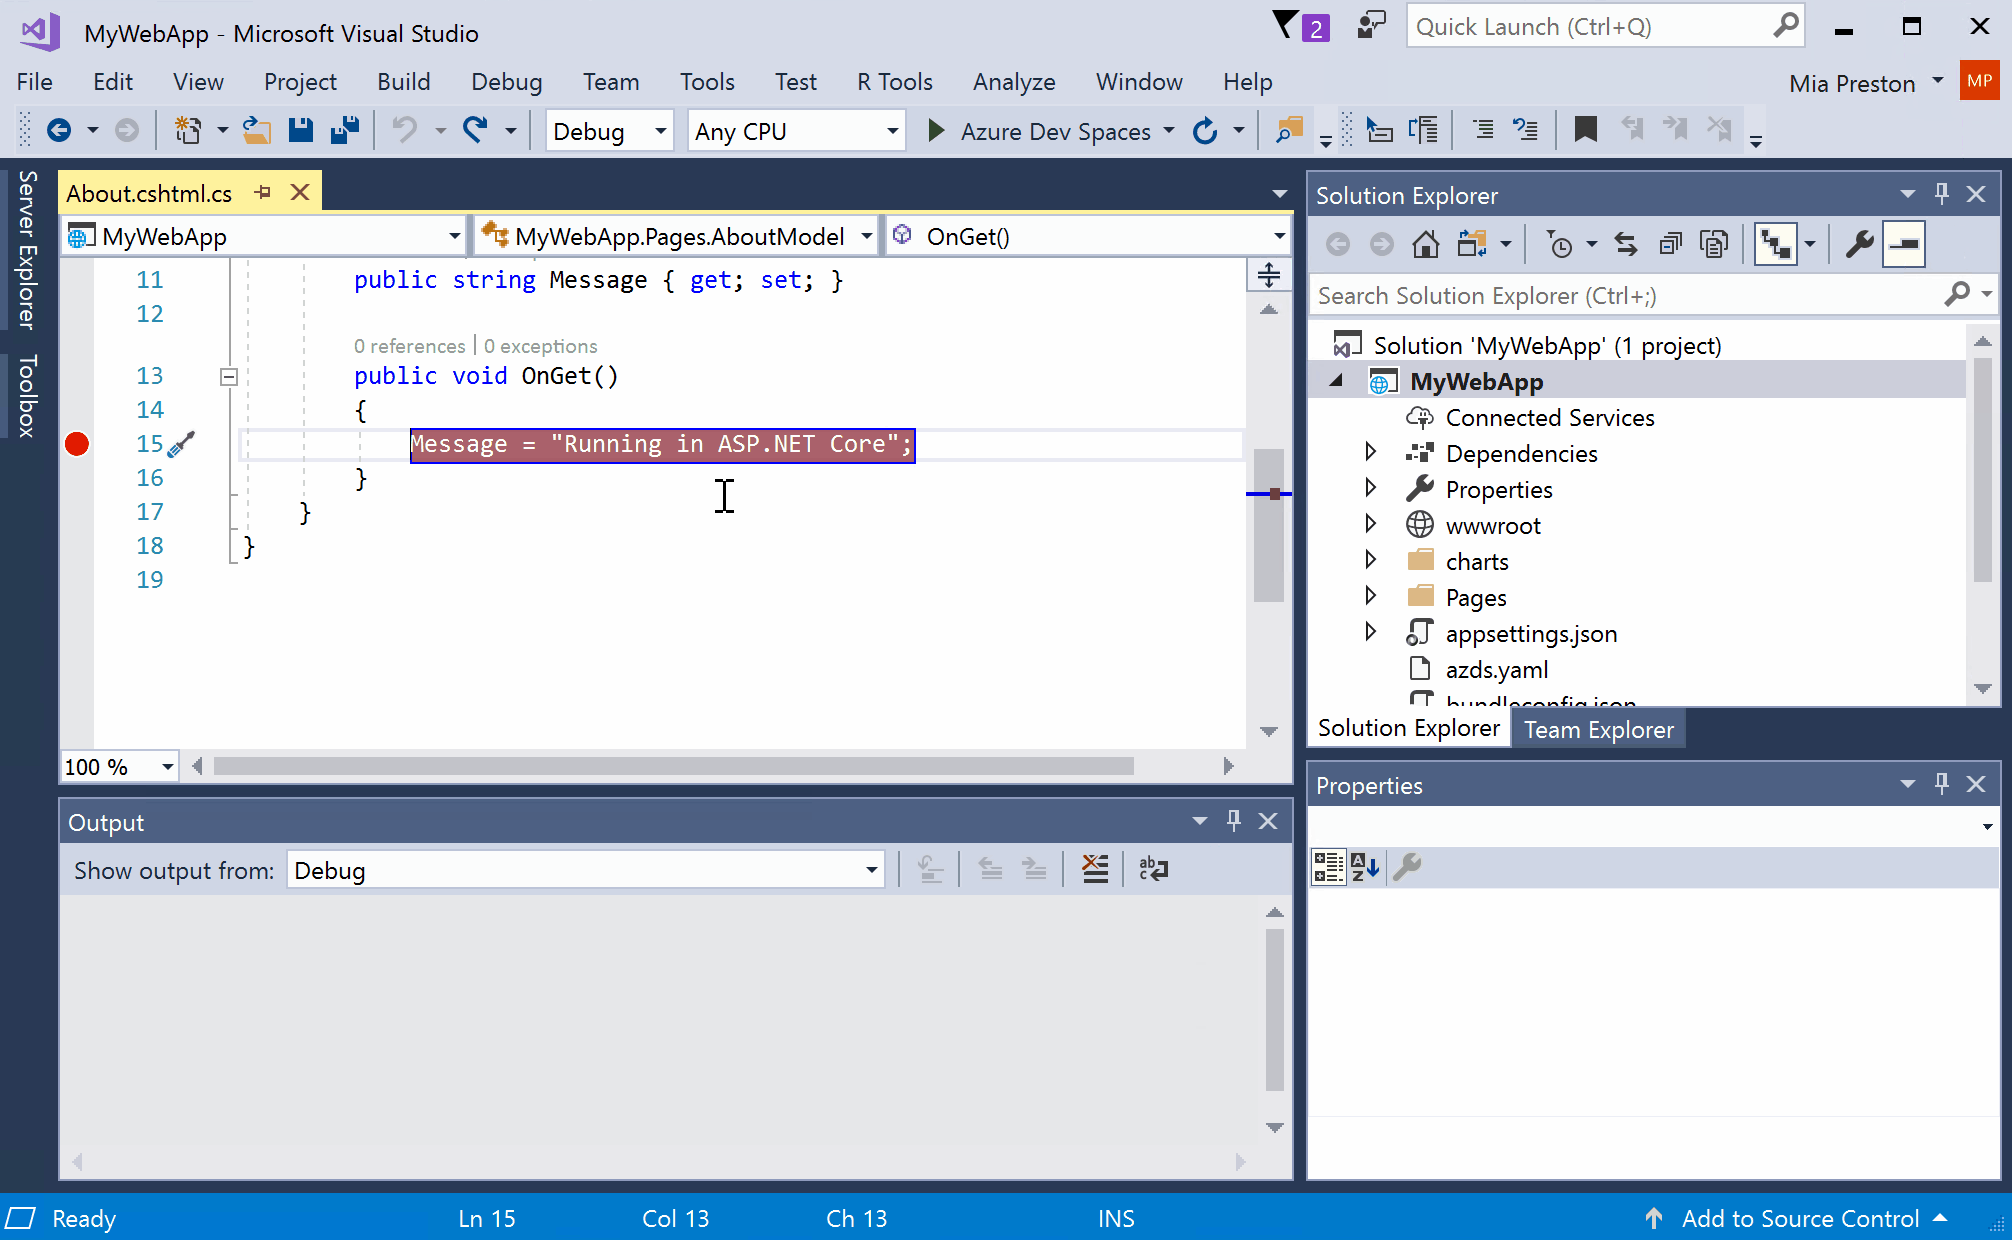Open Show output from Debug dropdown
Viewport: 2012px width, 1240px height.
pos(586,871)
